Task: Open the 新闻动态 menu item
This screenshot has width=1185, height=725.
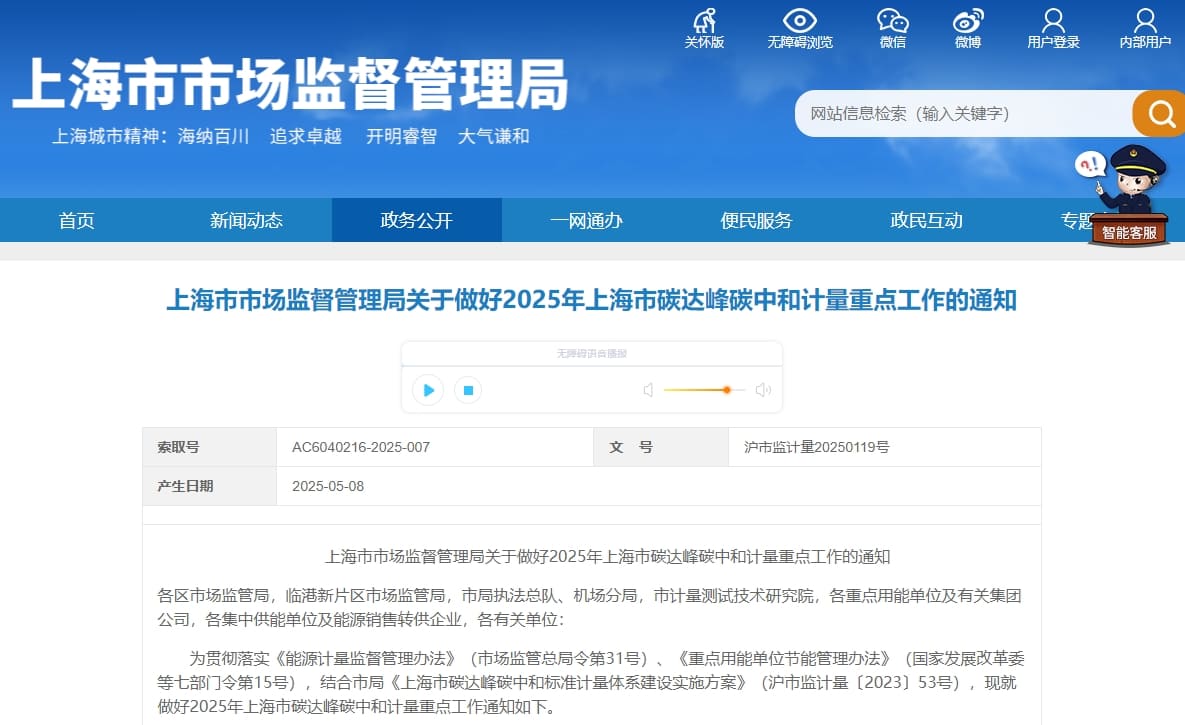Action: 246,221
